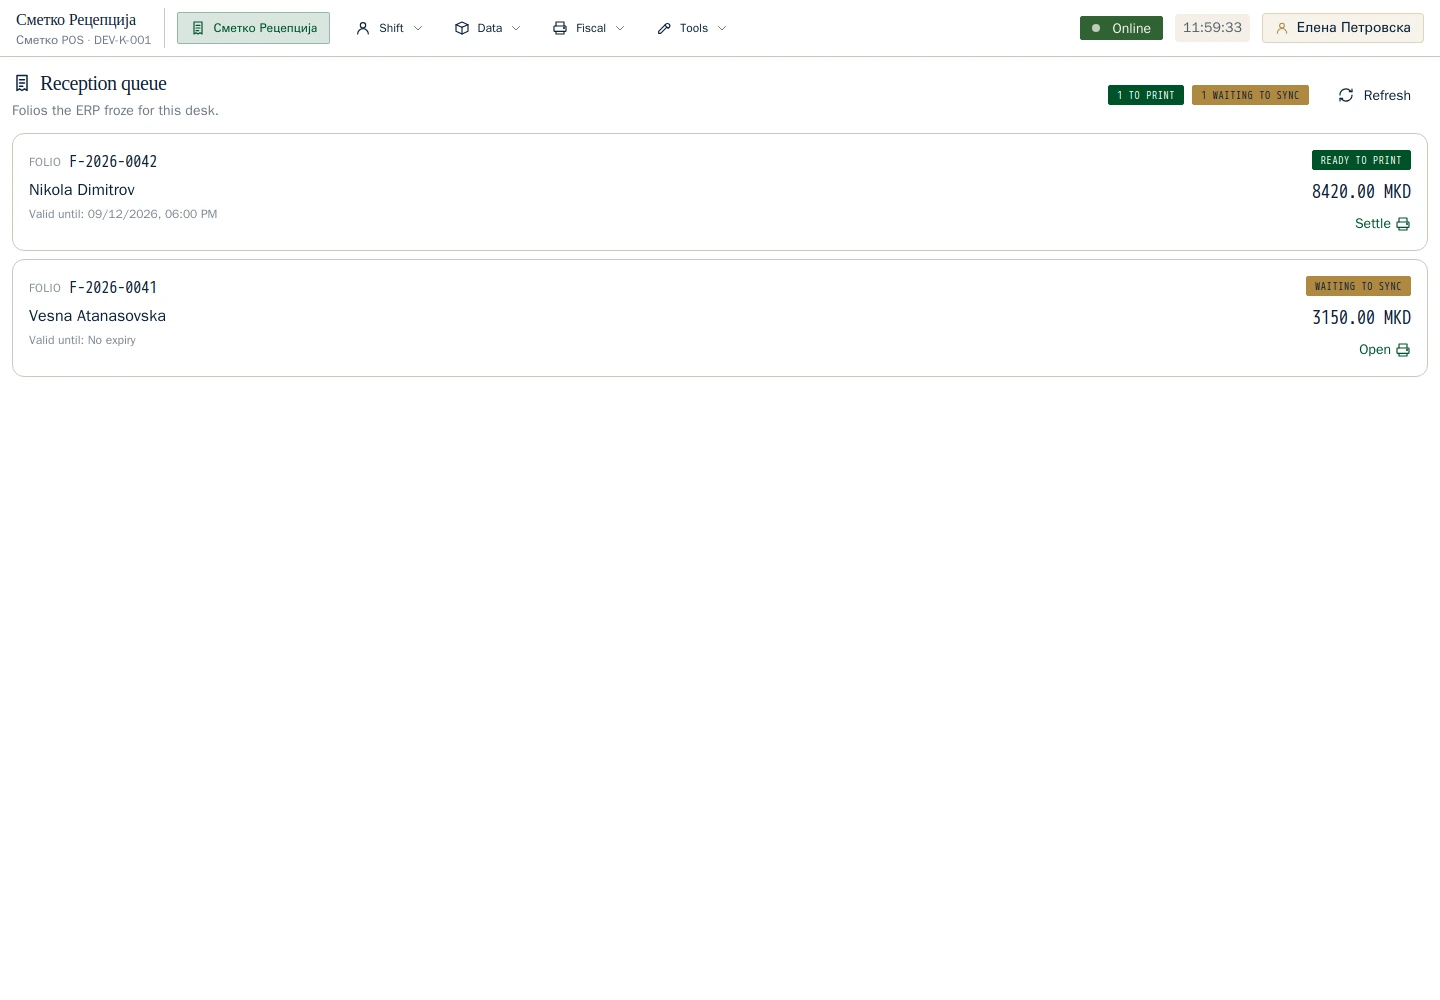This screenshot has width=1440, height=1000.
Task: Open the Shift menu
Action: [390, 28]
